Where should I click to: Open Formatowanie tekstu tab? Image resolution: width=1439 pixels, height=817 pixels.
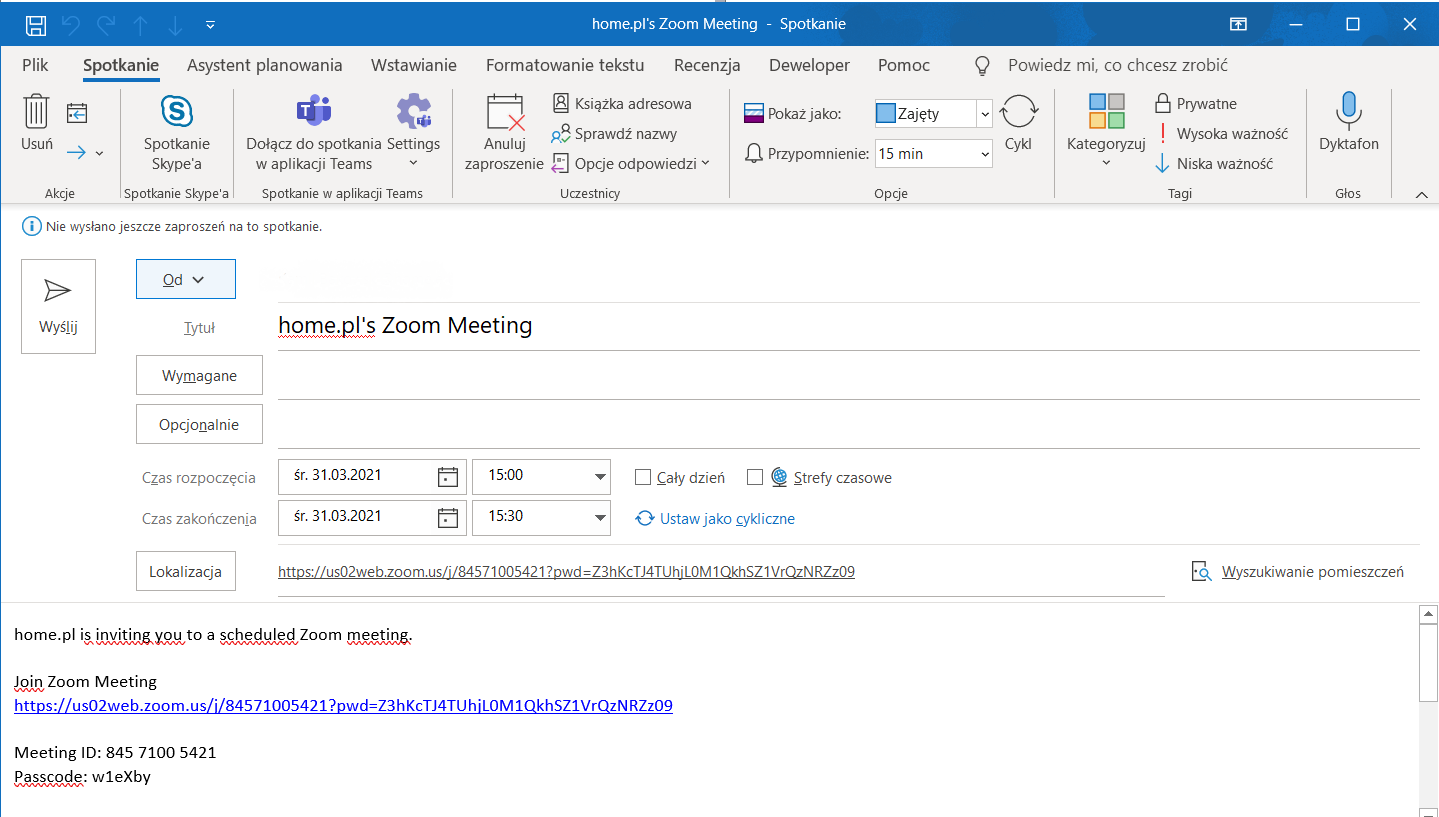coord(565,65)
